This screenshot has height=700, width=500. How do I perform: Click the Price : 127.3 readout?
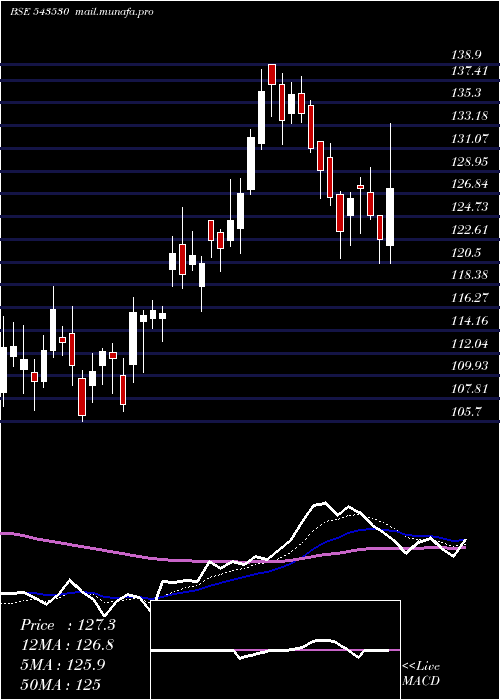(x=68, y=625)
